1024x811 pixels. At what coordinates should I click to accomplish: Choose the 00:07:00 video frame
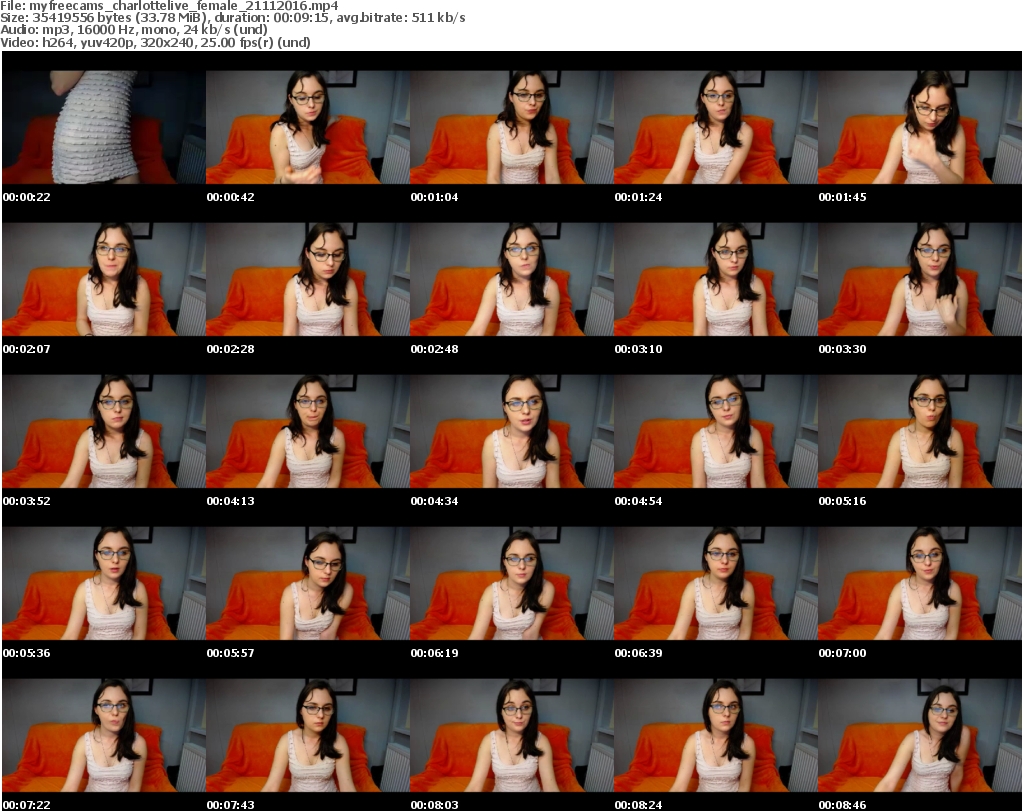tap(920, 583)
